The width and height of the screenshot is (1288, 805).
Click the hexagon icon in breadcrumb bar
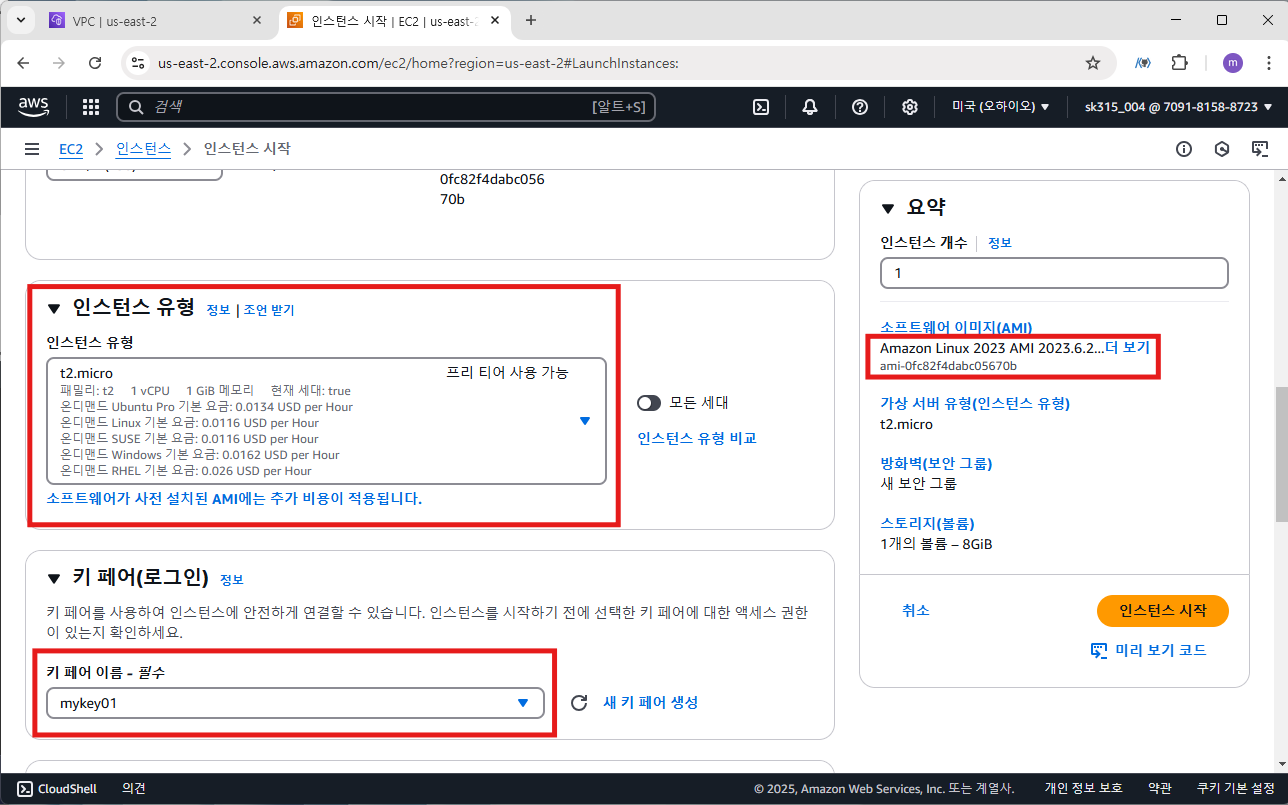(1222, 149)
